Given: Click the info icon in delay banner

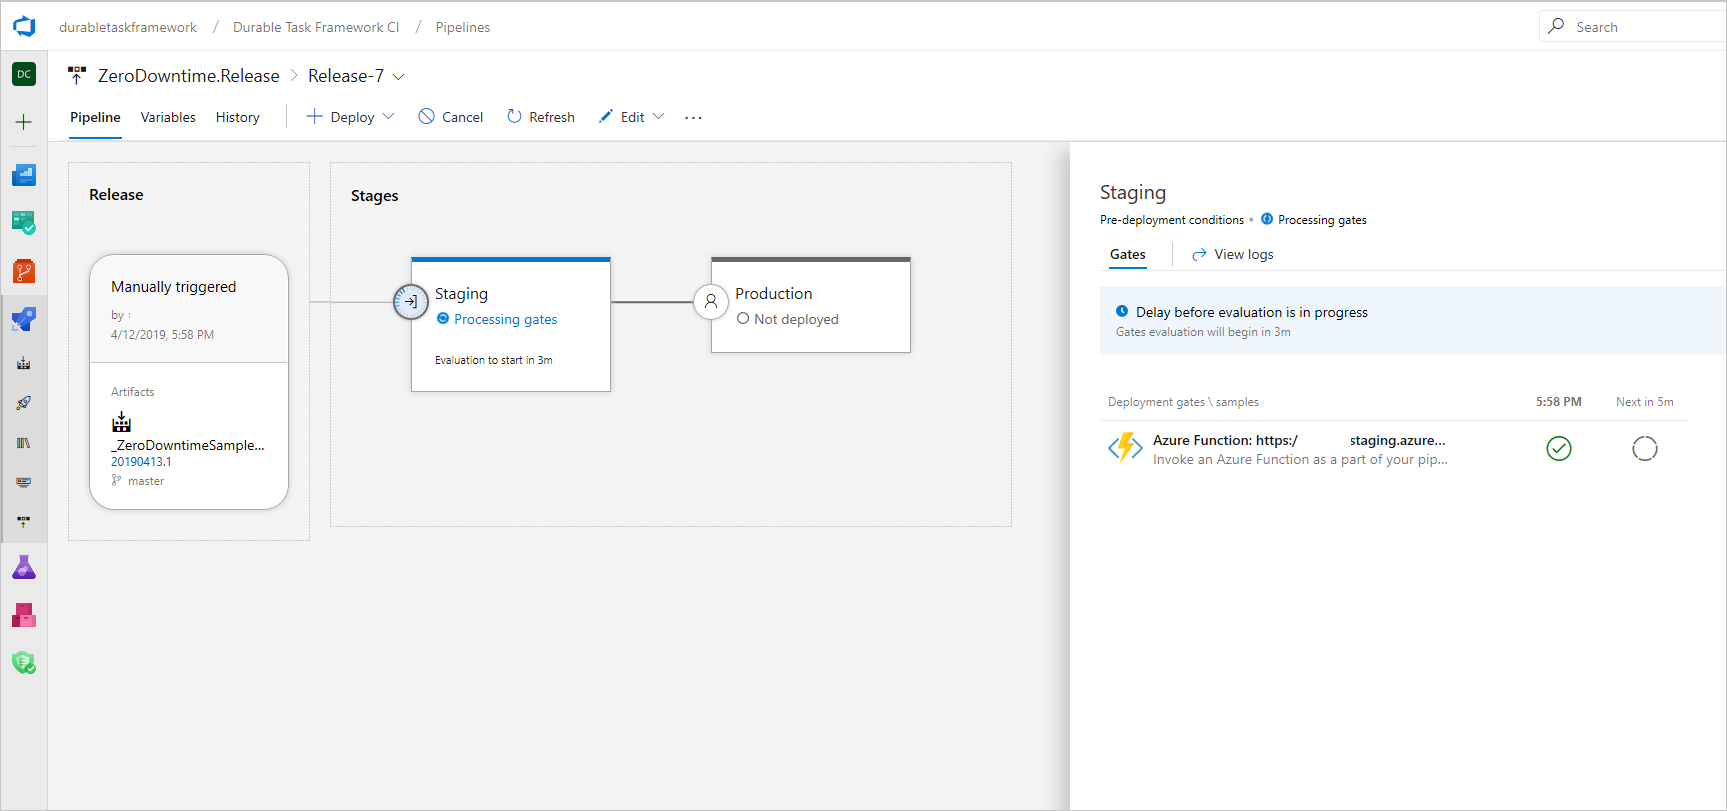Looking at the screenshot, I should pyautogui.click(x=1122, y=311).
